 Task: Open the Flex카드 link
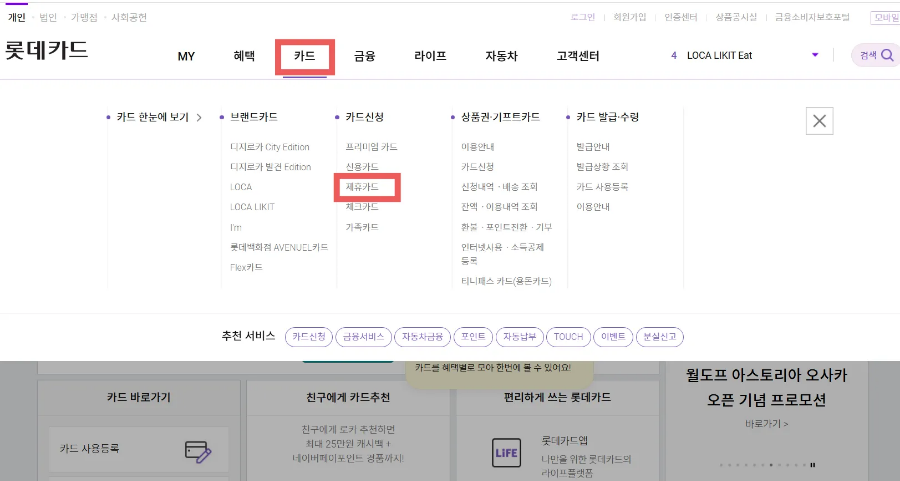click(246, 267)
